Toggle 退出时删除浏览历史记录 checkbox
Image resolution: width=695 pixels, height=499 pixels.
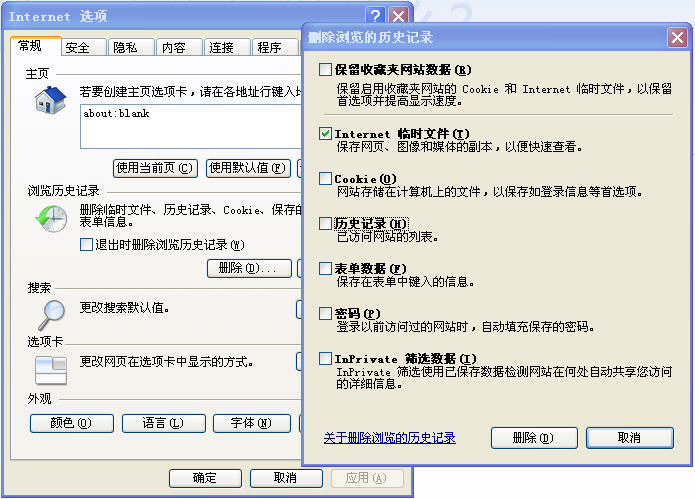(86, 245)
